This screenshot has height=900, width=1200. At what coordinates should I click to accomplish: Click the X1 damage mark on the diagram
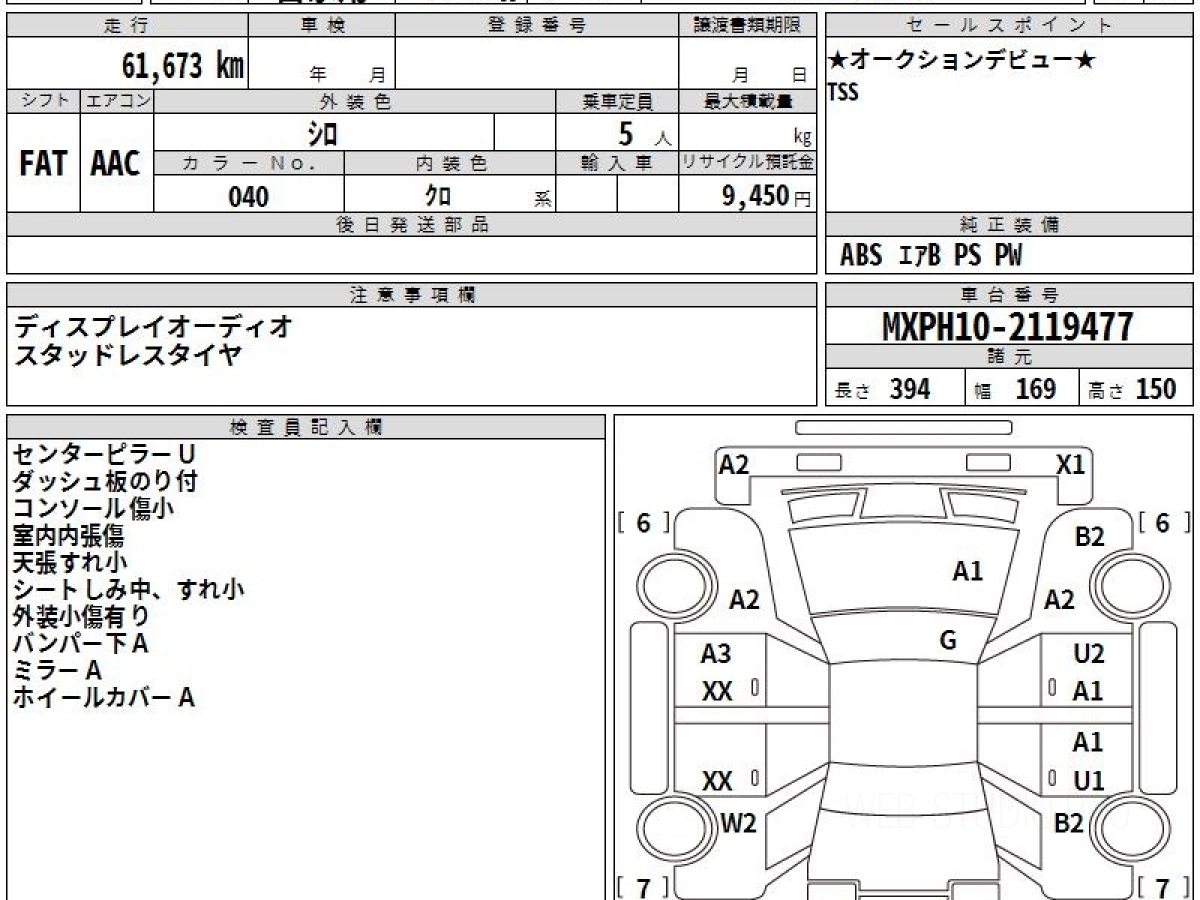coord(1071,464)
